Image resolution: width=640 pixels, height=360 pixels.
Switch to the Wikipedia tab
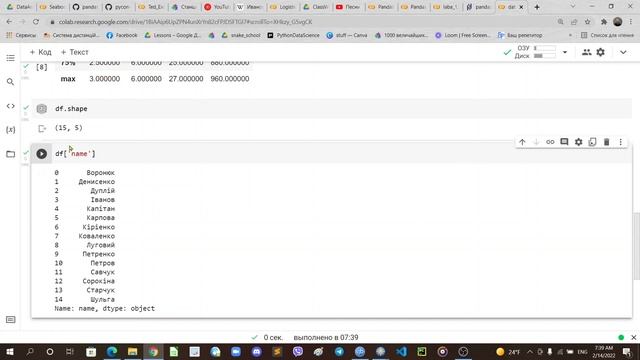tap(250, 7)
